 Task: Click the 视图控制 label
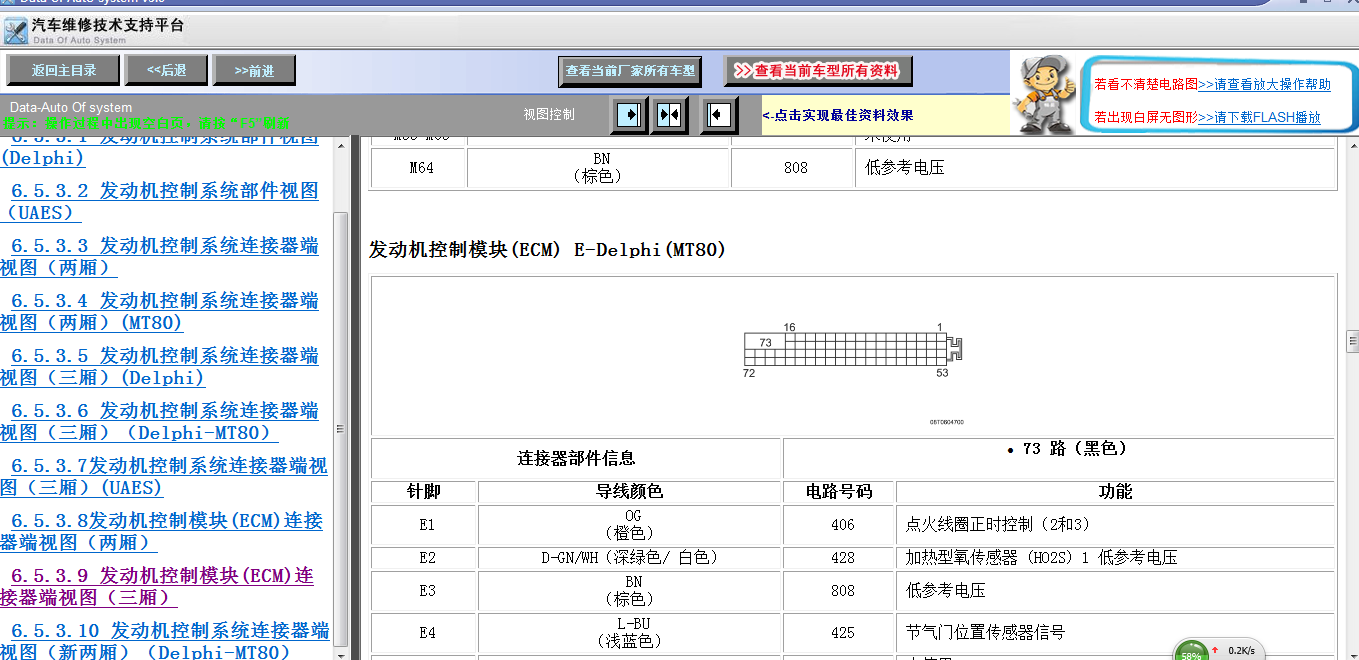tap(549, 115)
